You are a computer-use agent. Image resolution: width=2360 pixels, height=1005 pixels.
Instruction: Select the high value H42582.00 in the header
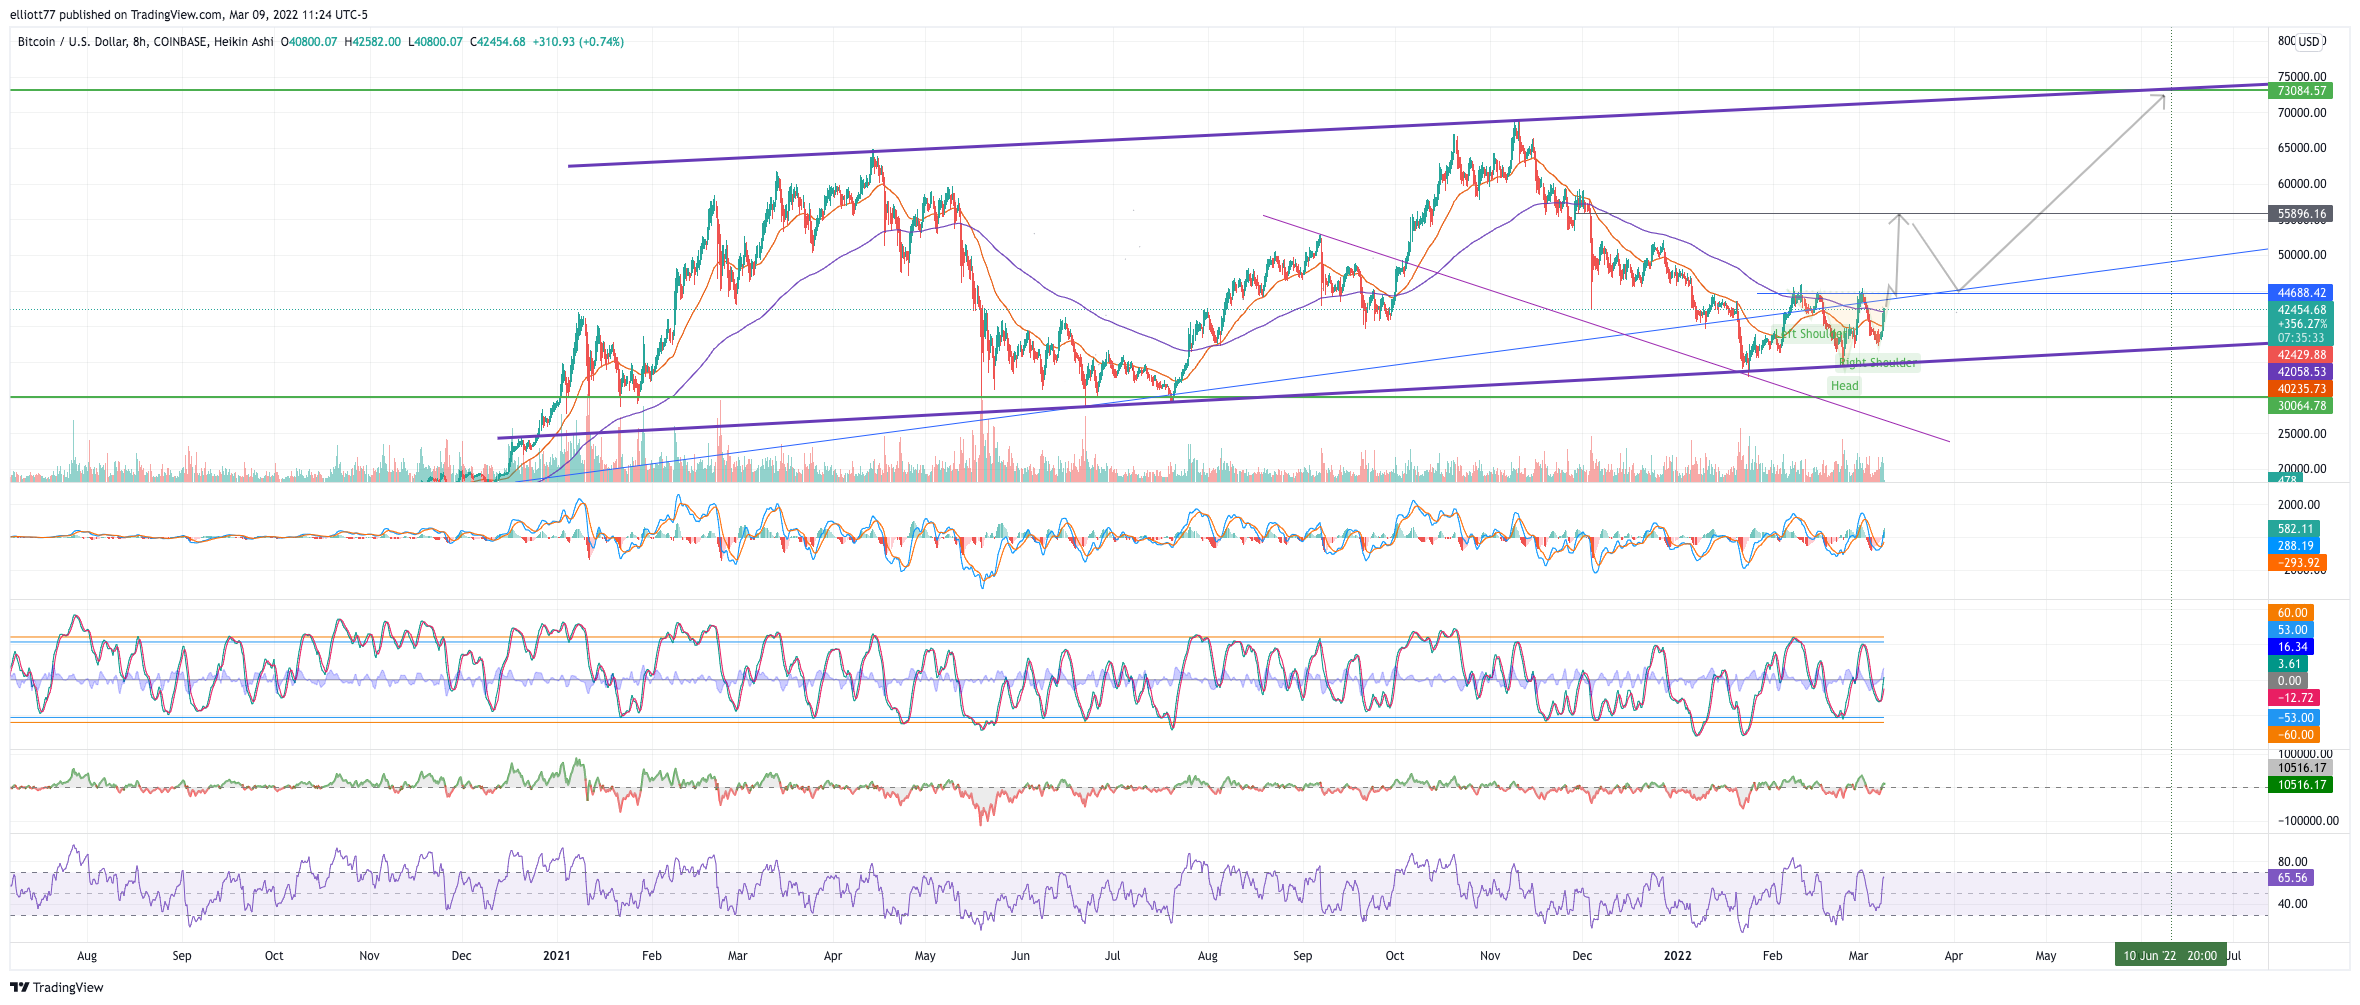[372, 42]
